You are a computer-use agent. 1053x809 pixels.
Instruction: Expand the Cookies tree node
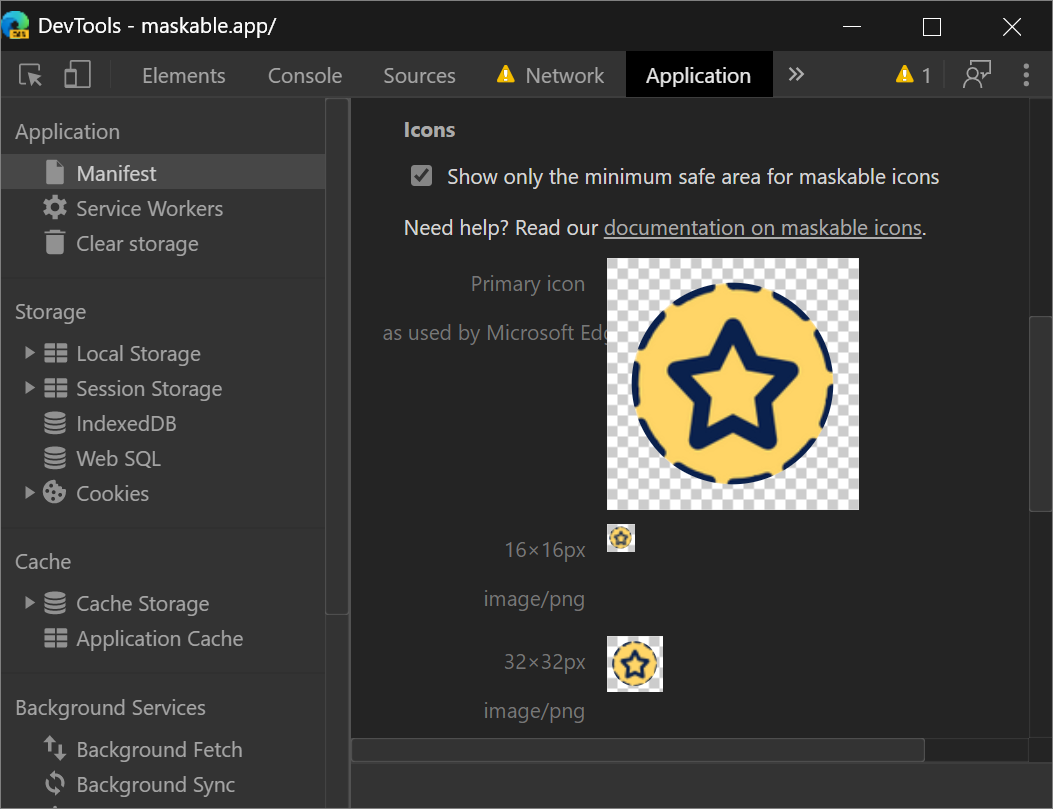30,493
